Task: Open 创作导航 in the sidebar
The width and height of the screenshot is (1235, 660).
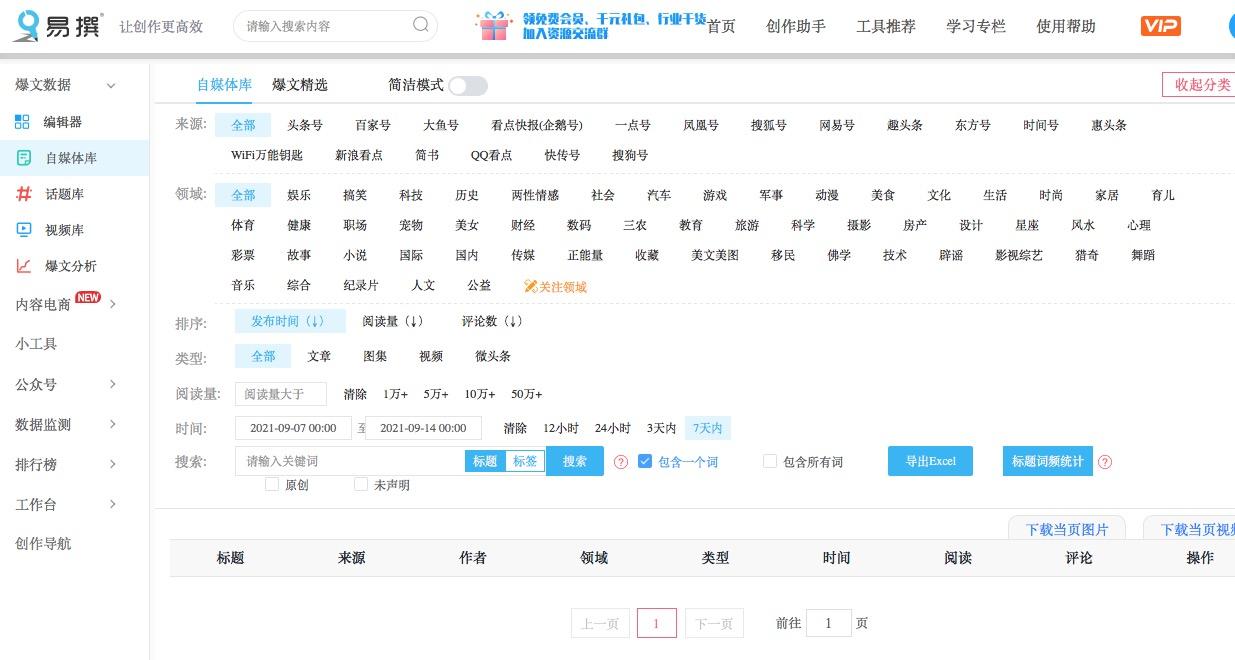Action: coord(43,544)
